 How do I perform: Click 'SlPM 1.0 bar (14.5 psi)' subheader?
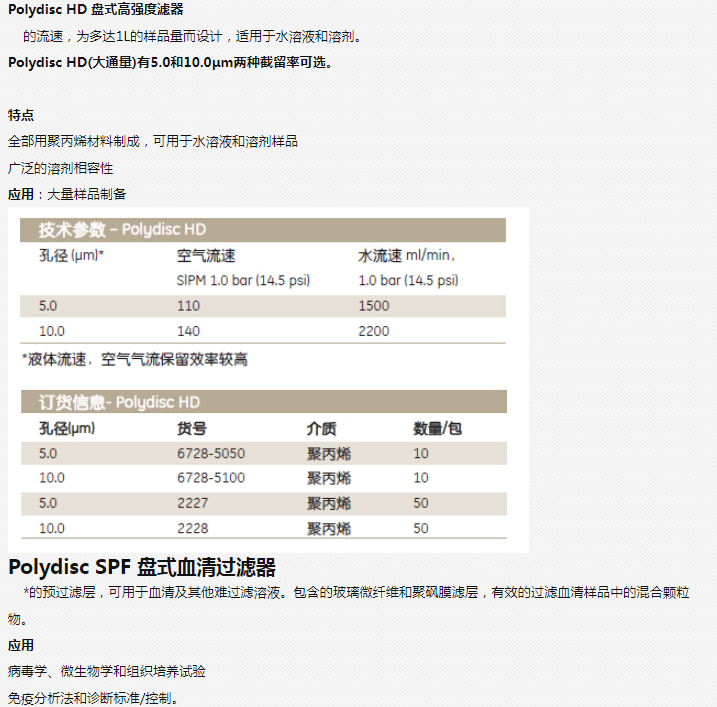pyautogui.click(x=243, y=280)
